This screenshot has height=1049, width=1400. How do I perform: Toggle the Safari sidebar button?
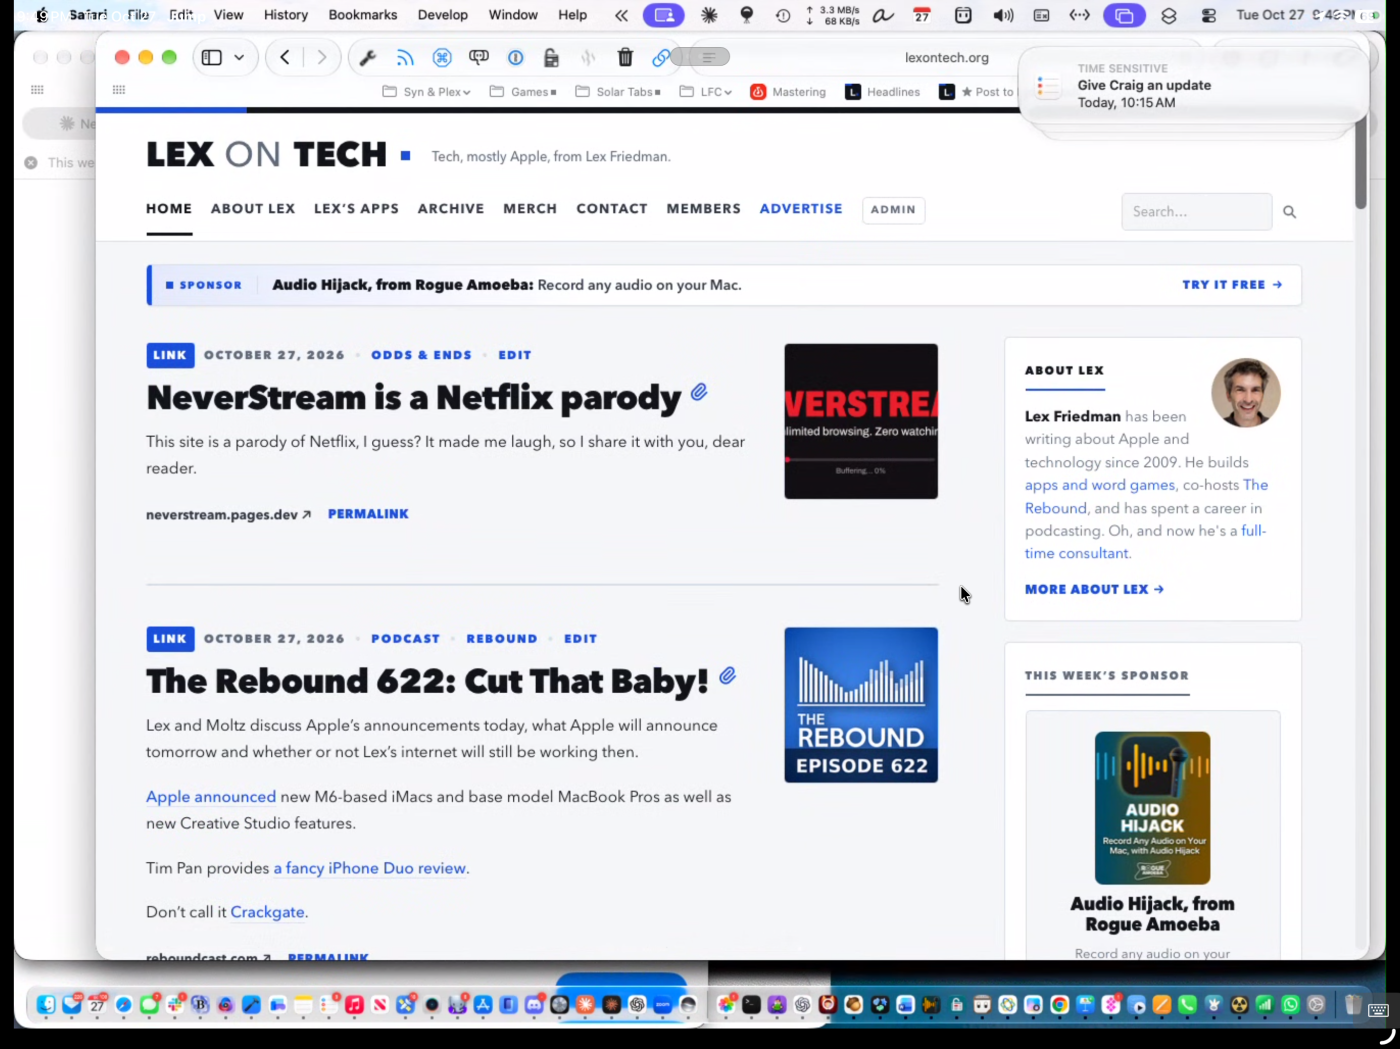[211, 58]
